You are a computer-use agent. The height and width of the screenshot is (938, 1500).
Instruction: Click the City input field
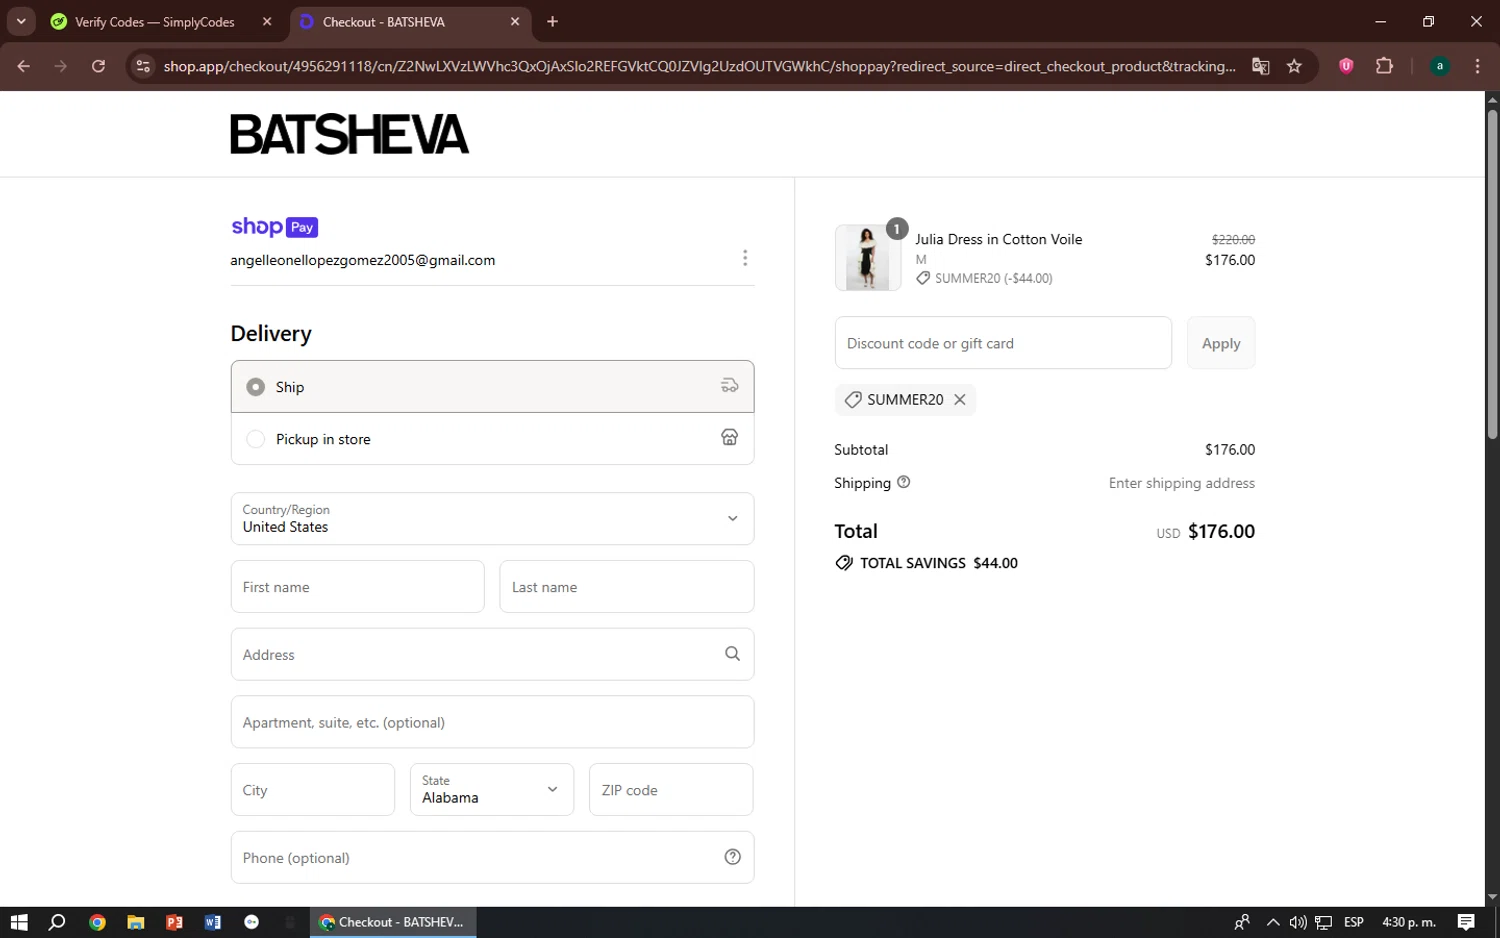pos(313,790)
